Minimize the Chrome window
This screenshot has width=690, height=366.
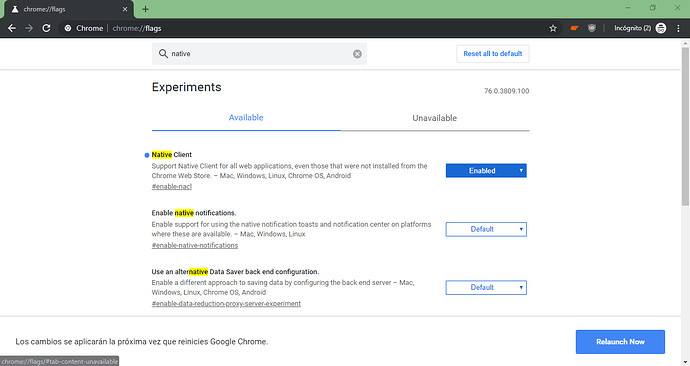(x=628, y=8)
